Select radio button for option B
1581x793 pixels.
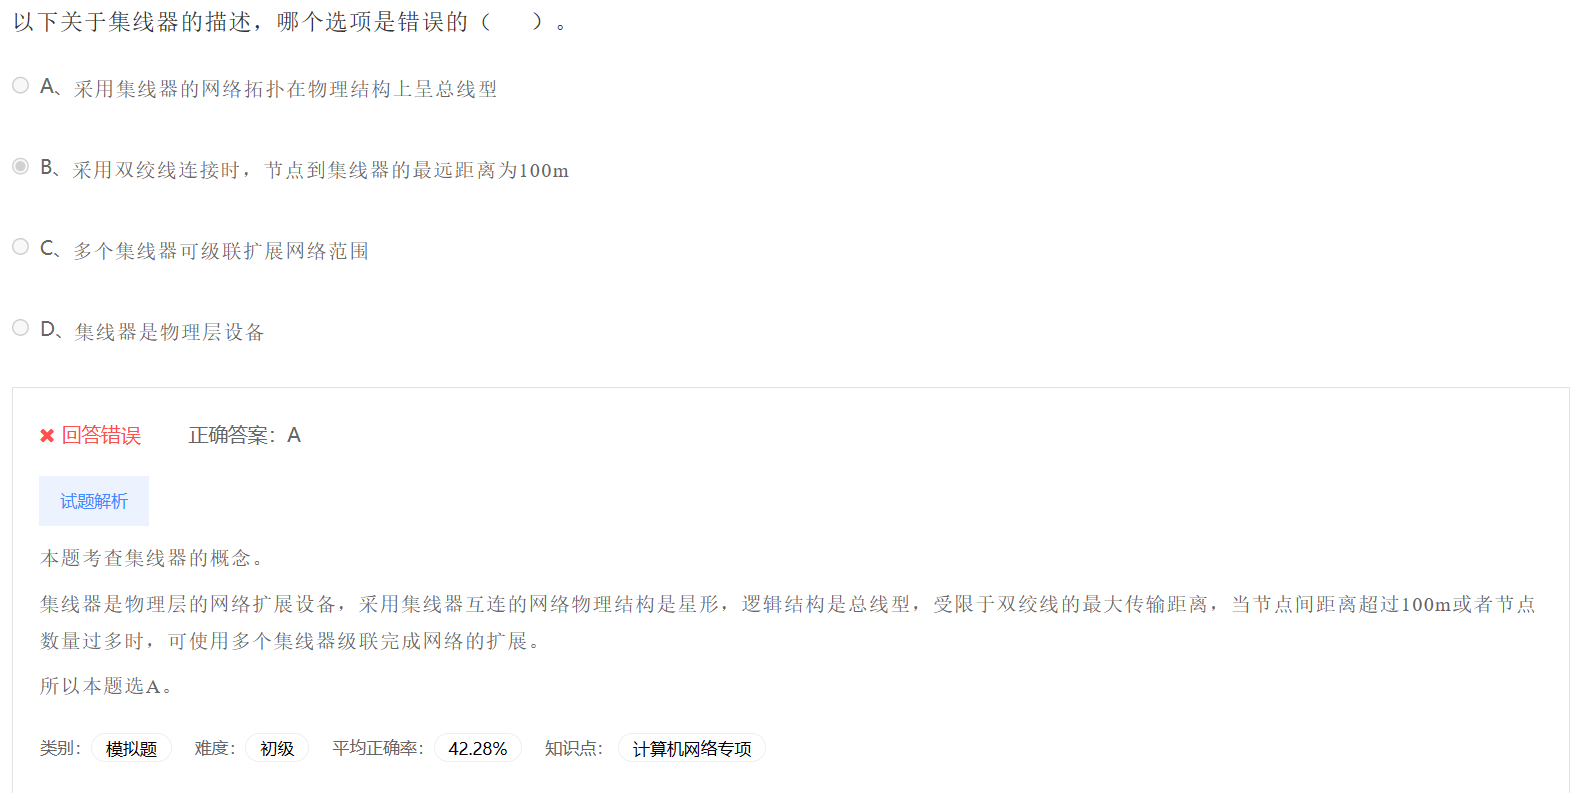[x=20, y=166]
